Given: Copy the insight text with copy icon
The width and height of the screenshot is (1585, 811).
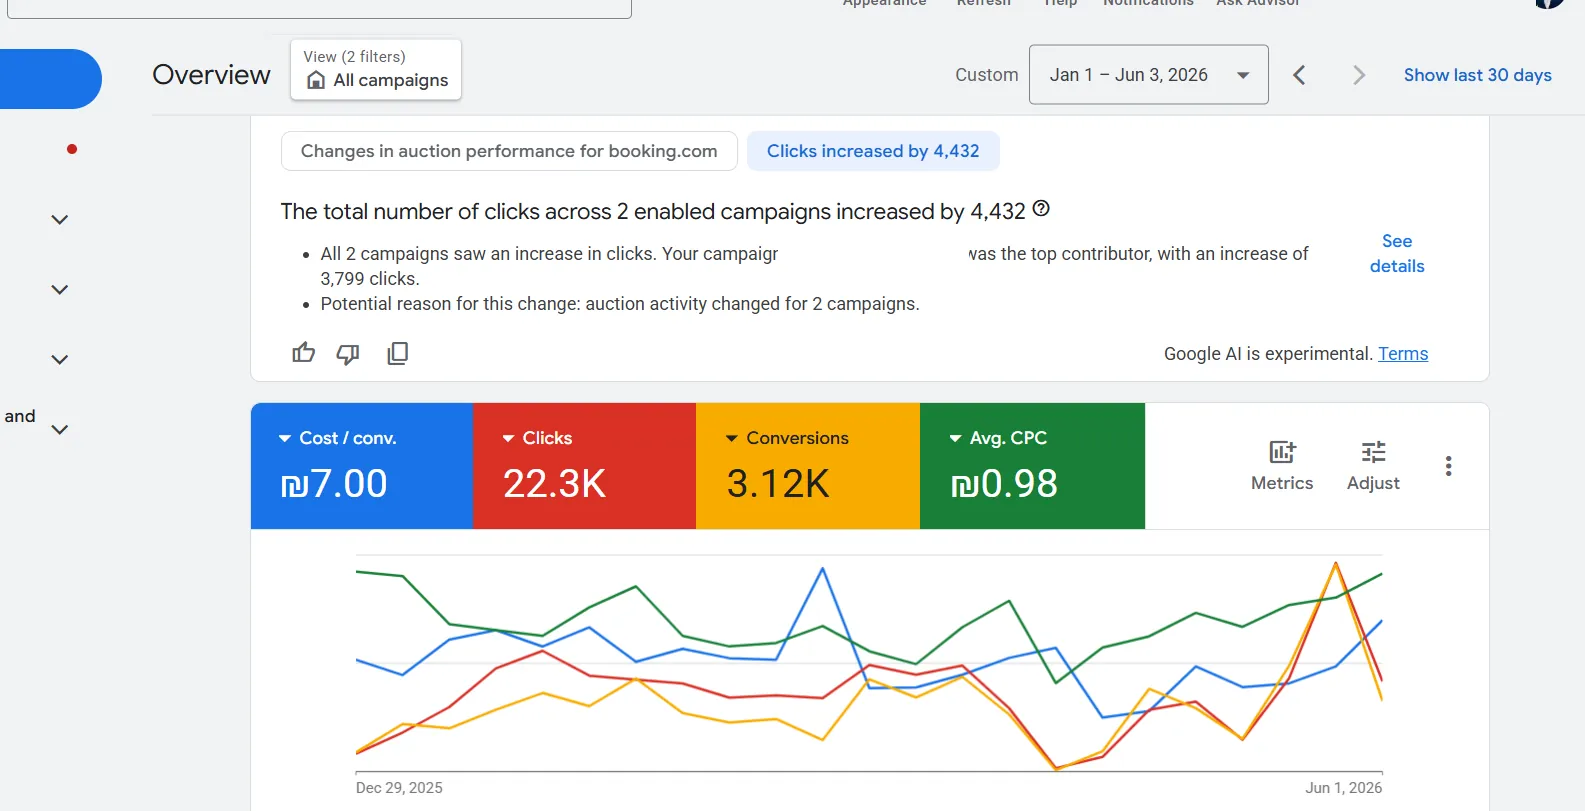Looking at the screenshot, I should [x=397, y=353].
